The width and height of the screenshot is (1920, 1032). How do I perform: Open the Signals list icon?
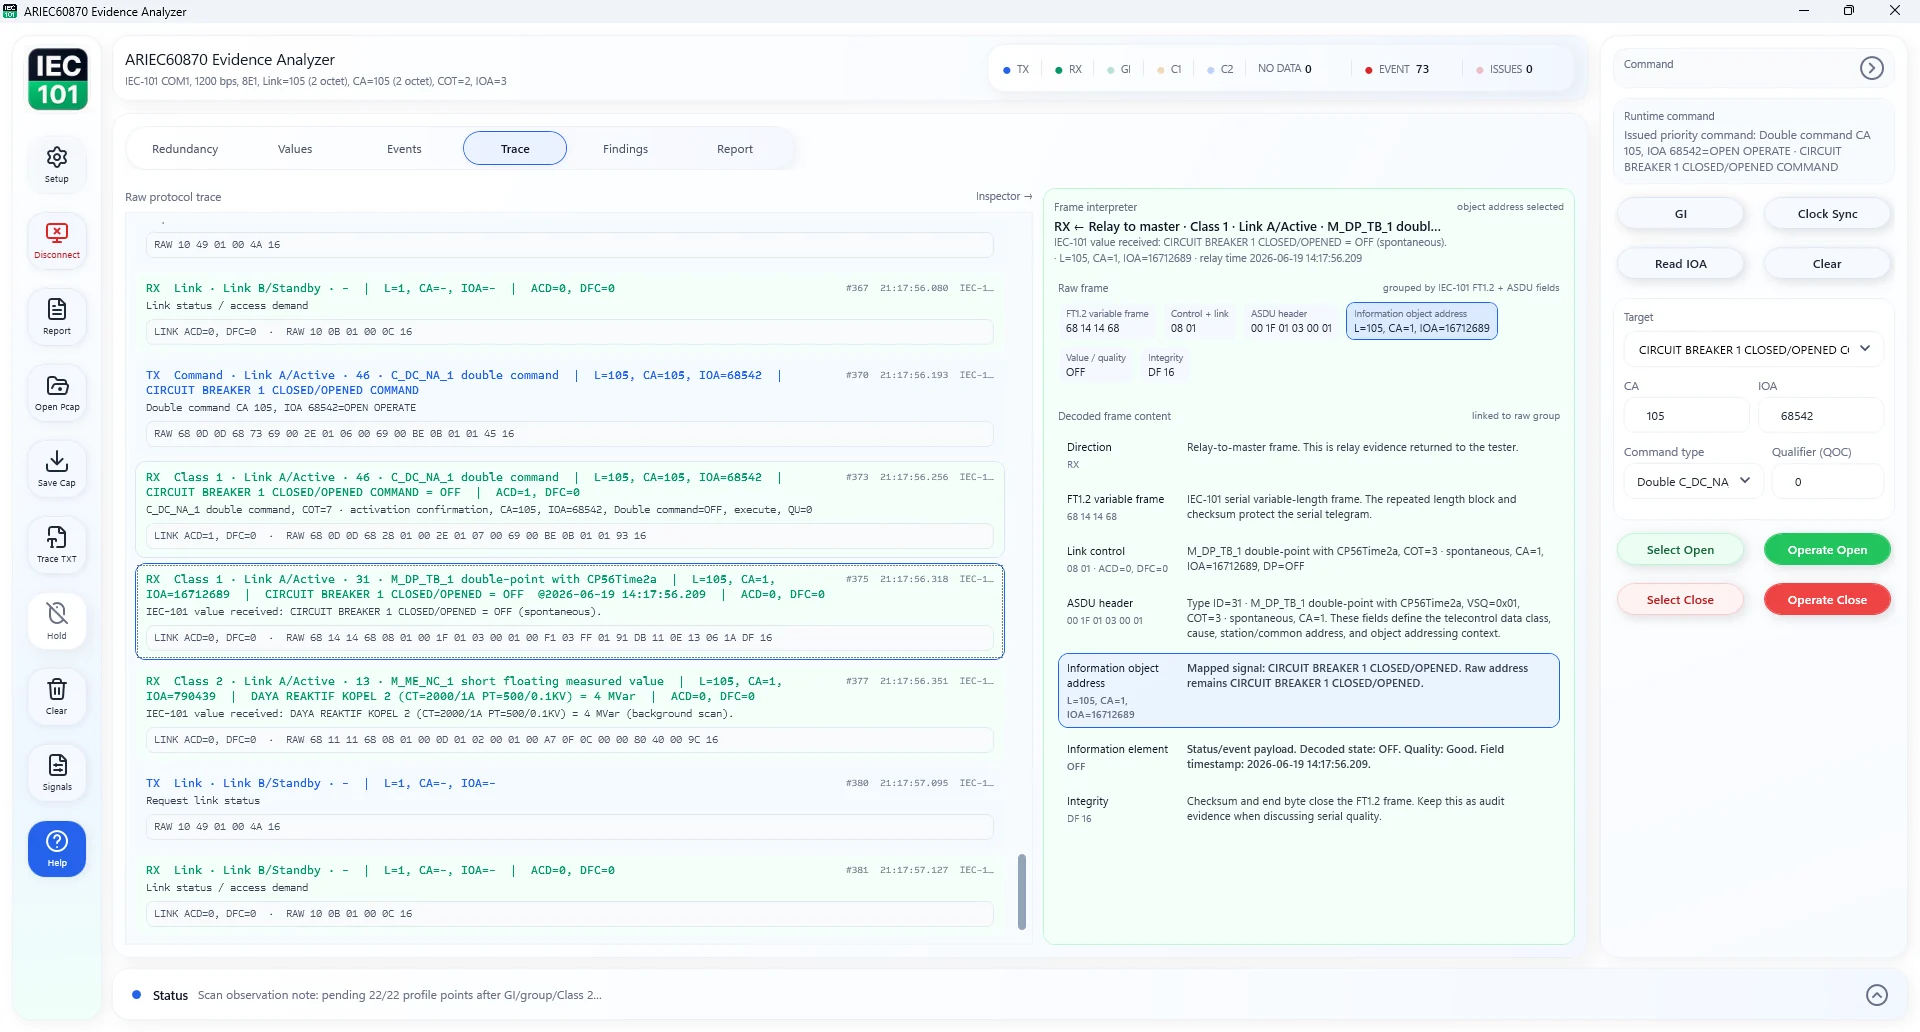(57, 772)
